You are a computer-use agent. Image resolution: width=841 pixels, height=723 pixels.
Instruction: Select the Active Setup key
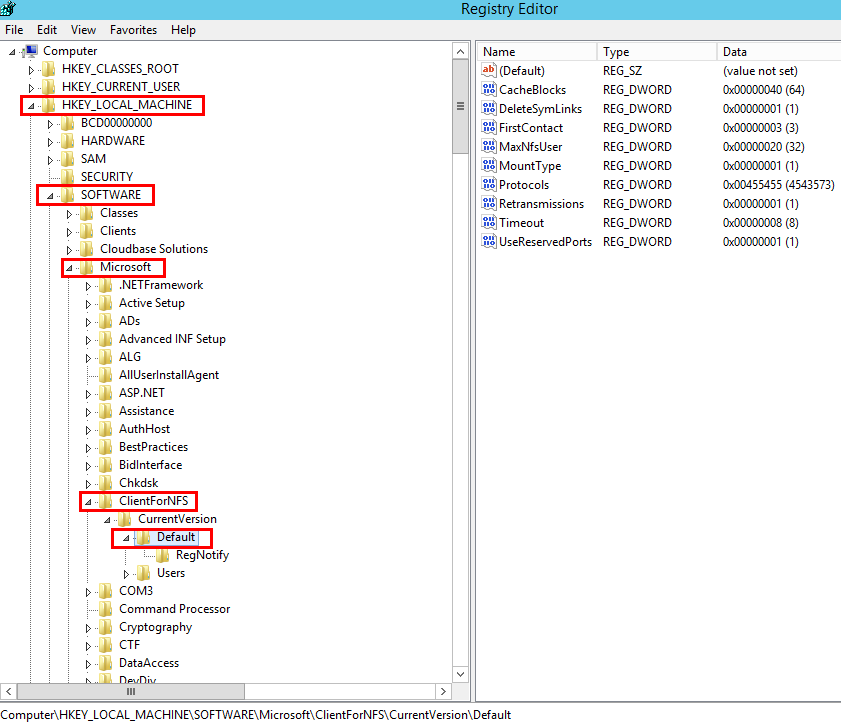click(152, 303)
